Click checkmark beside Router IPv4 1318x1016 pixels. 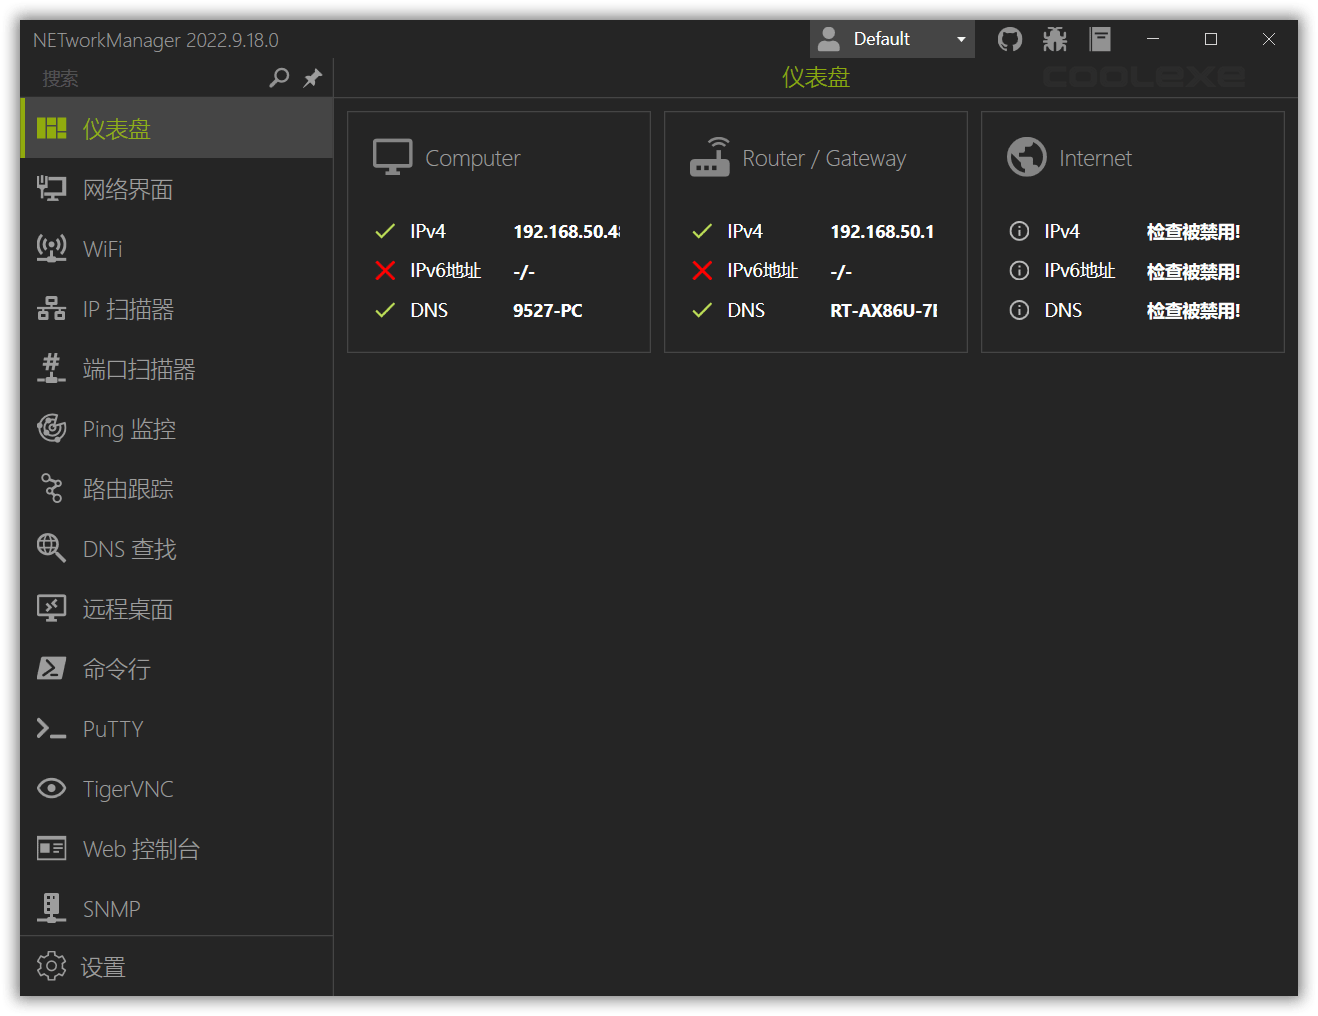702,231
